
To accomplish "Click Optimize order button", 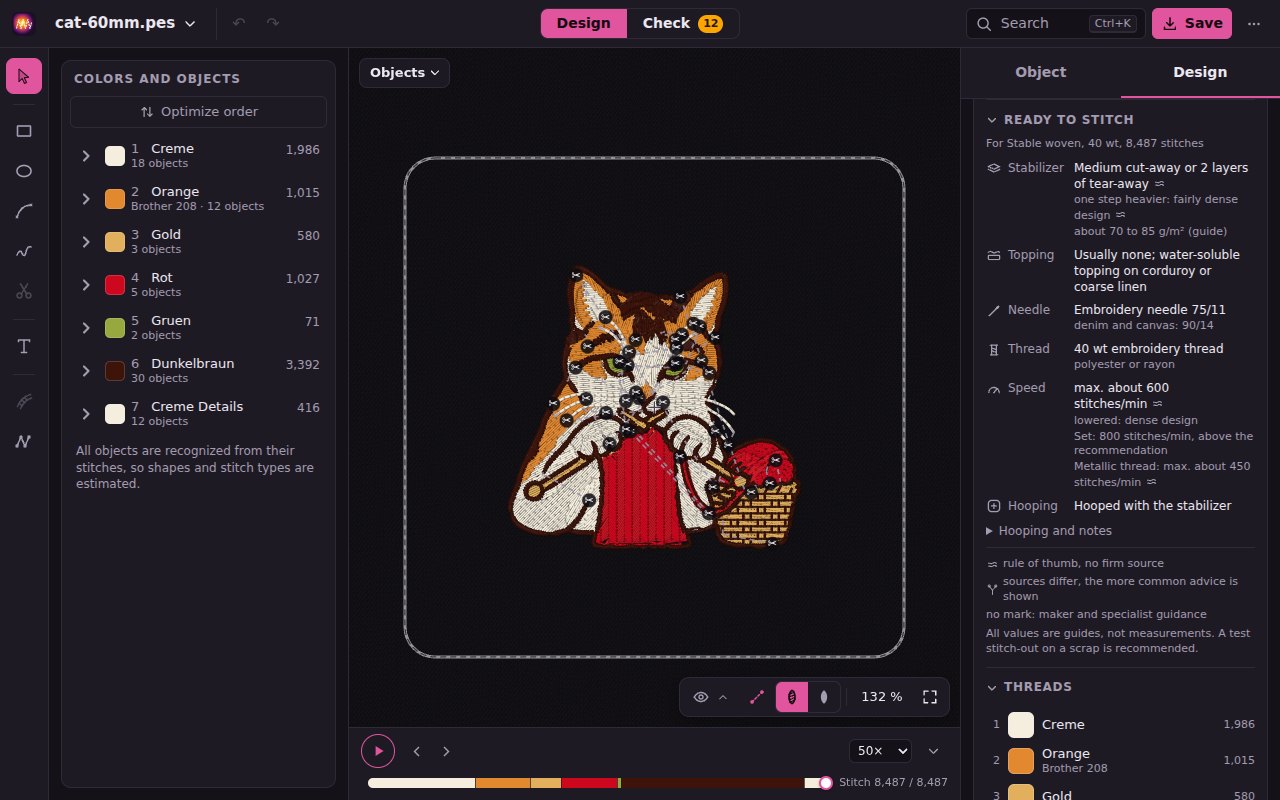I will click(x=199, y=112).
